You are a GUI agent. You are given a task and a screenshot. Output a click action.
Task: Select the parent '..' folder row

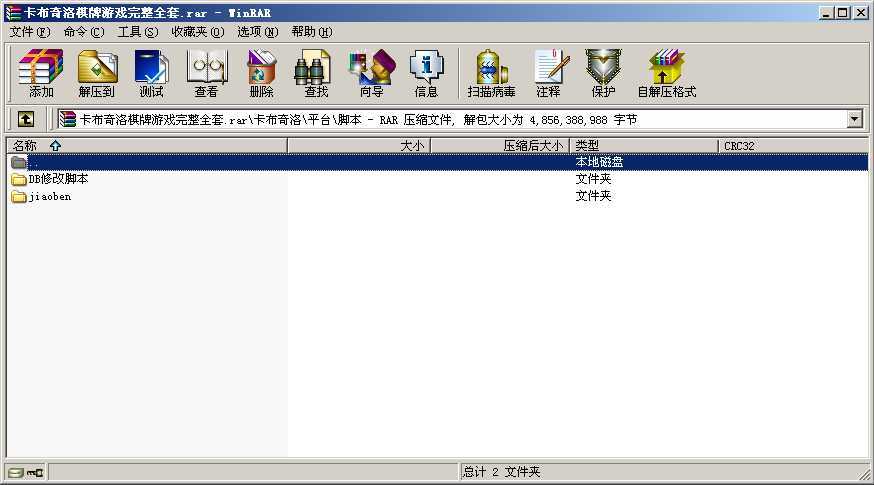pos(437,162)
